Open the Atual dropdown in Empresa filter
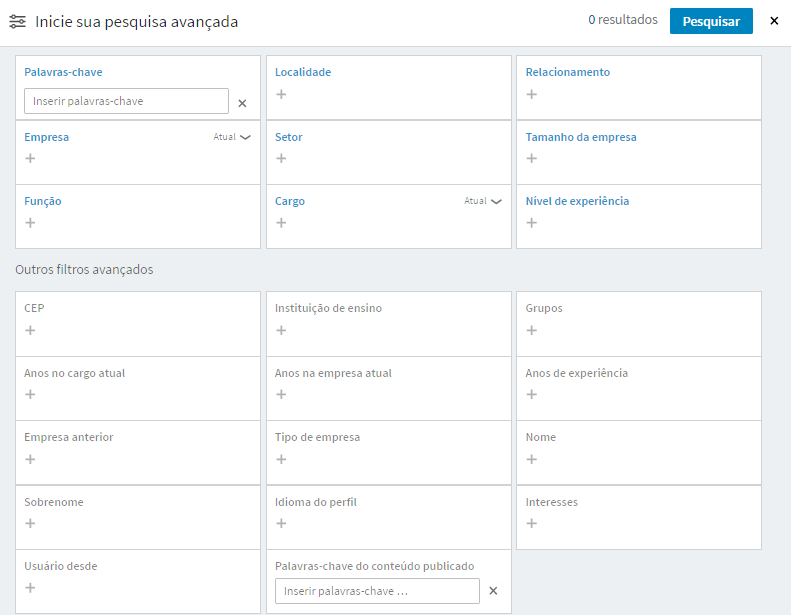791x615 pixels. 232,137
